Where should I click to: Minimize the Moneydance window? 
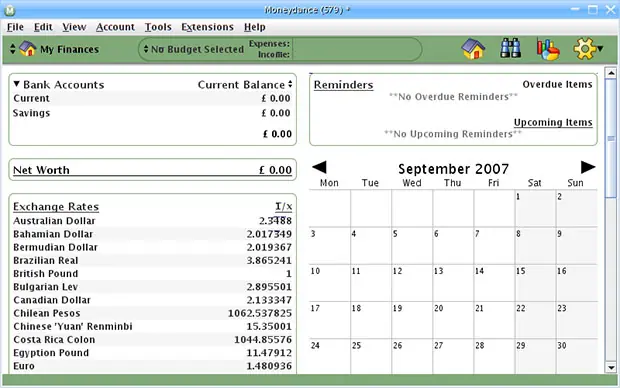pos(575,9)
